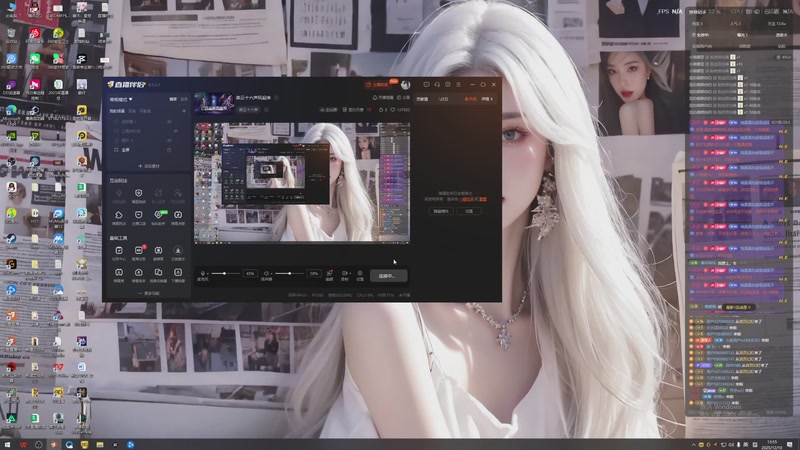
Task: Select the 我的场景 scene tab
Action: [117, 111]
